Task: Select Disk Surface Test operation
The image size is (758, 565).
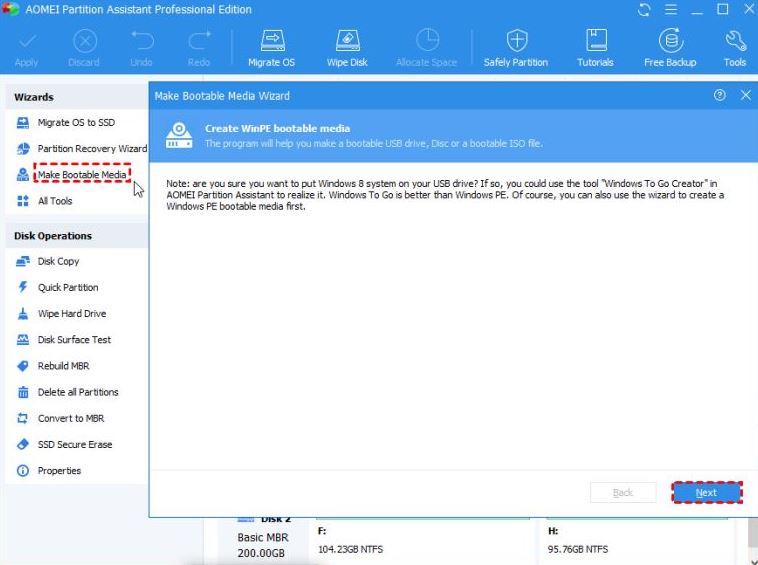Action: click(74, 340)
